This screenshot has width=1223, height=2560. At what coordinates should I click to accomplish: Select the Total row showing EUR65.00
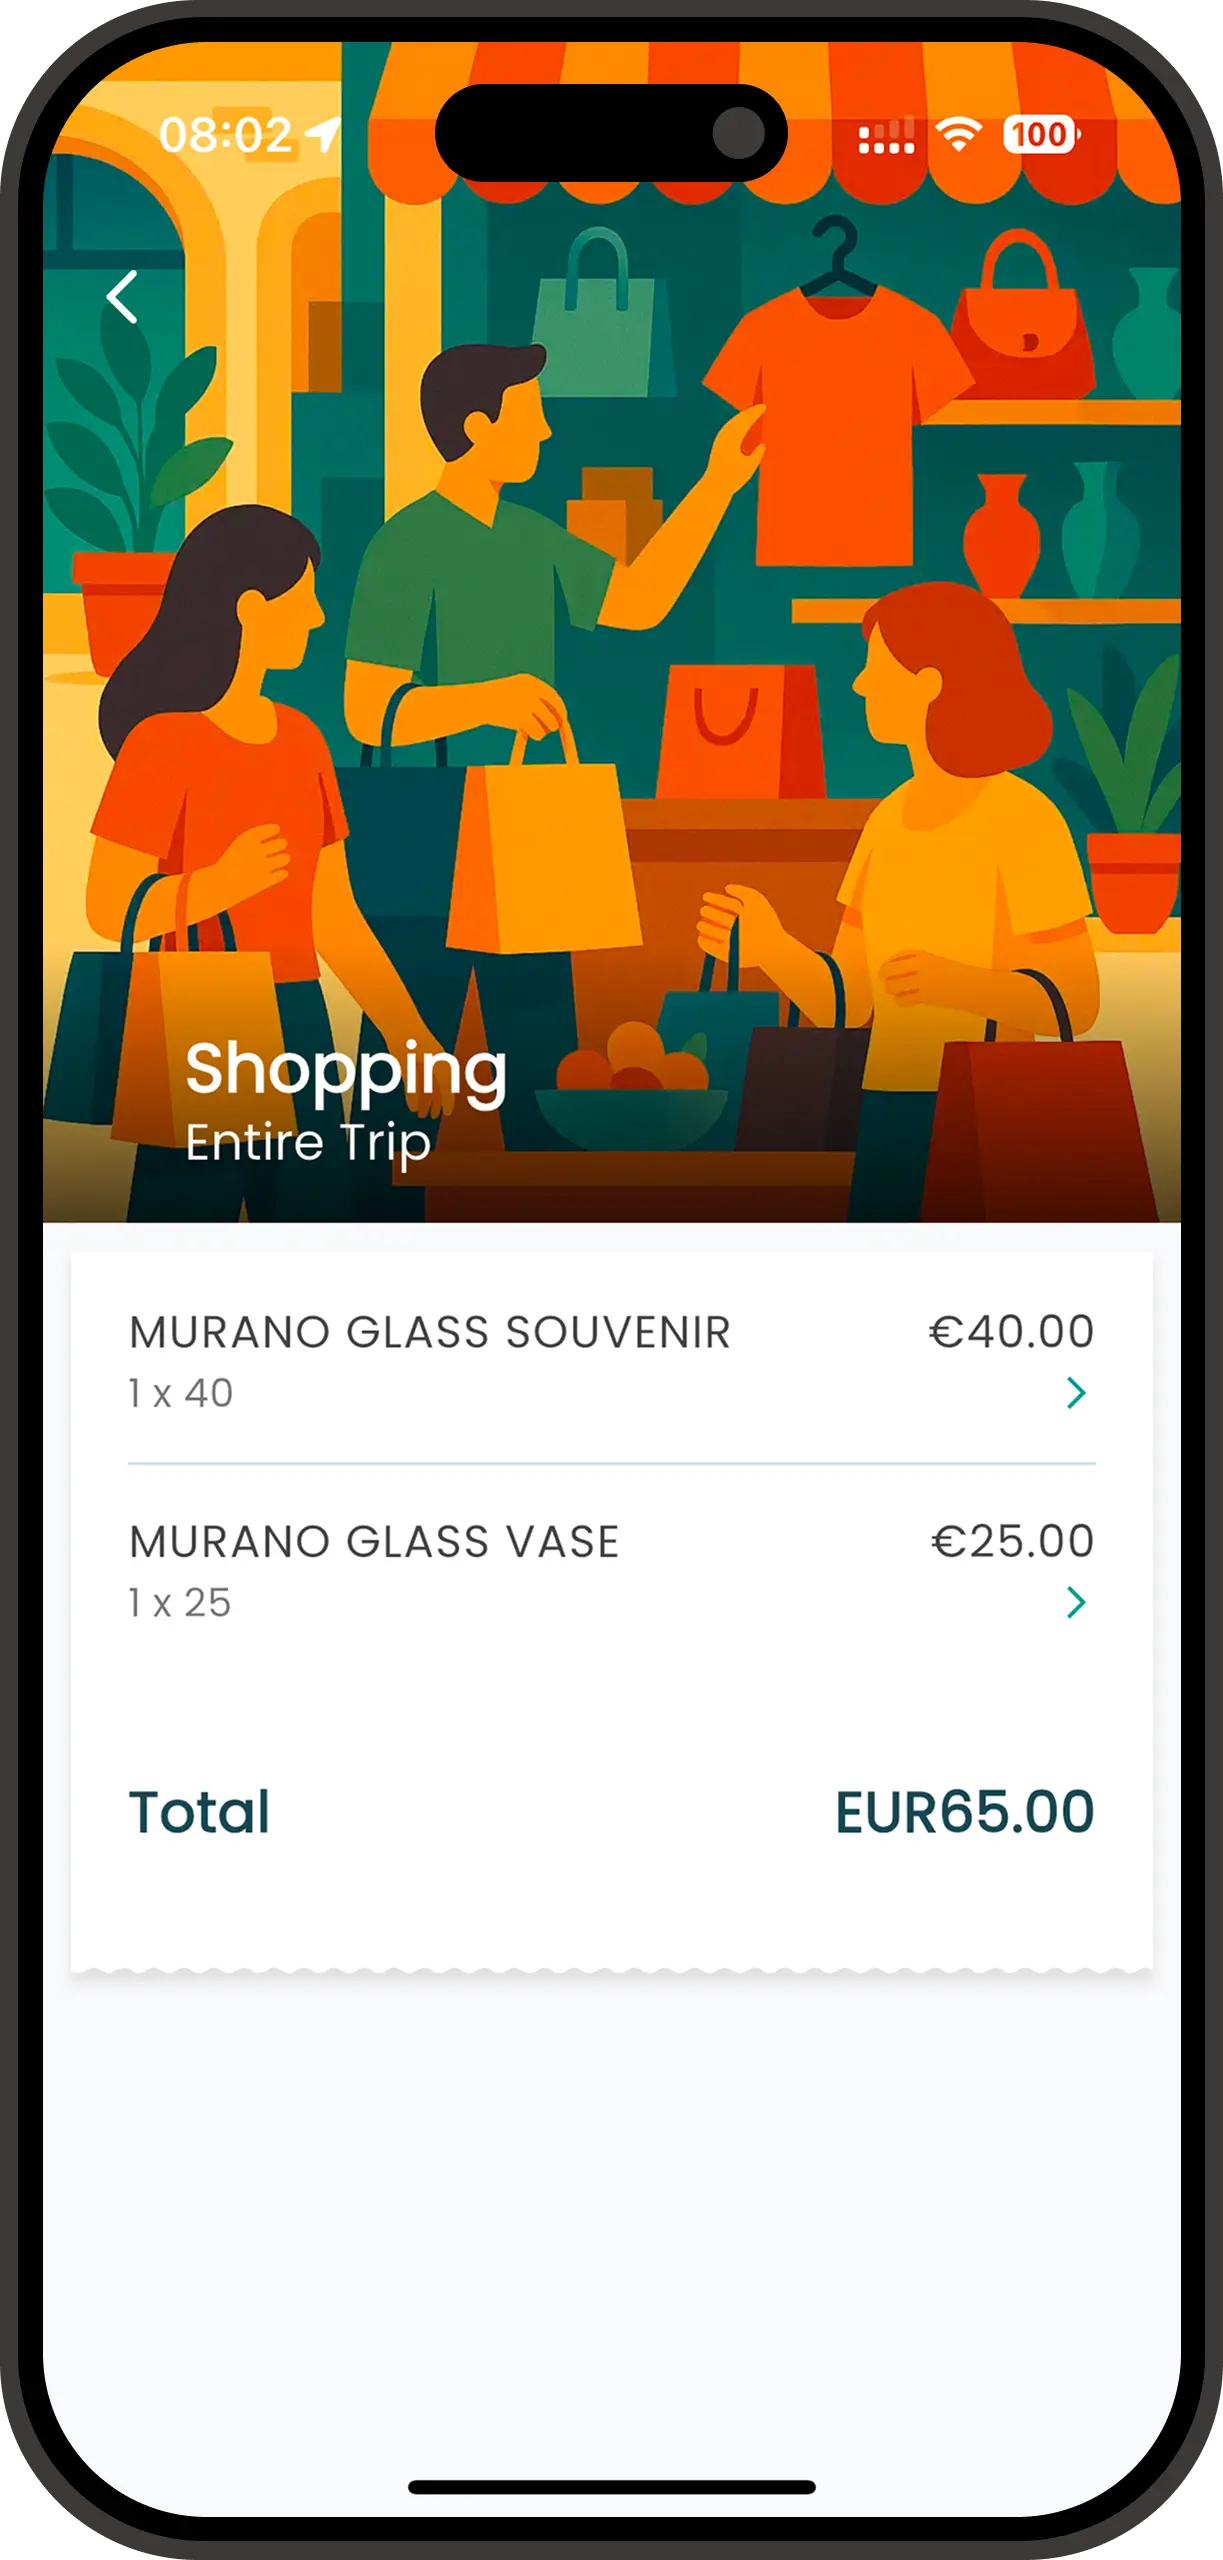610,1810
